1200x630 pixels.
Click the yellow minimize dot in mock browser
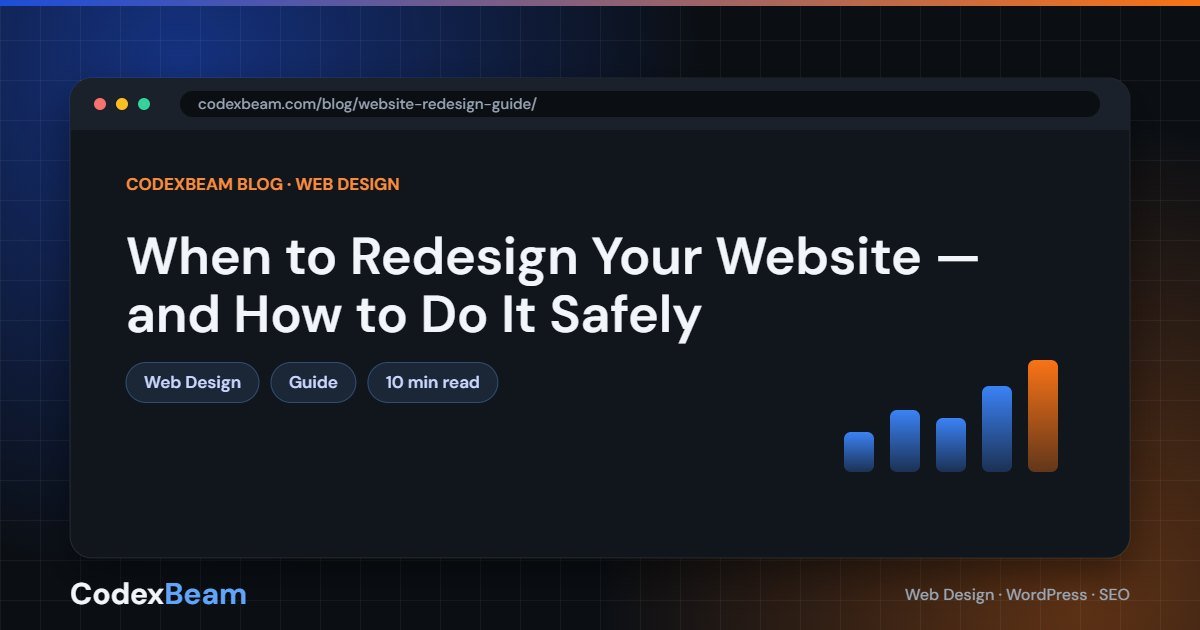pyautogui.click(x=122, y=104)
